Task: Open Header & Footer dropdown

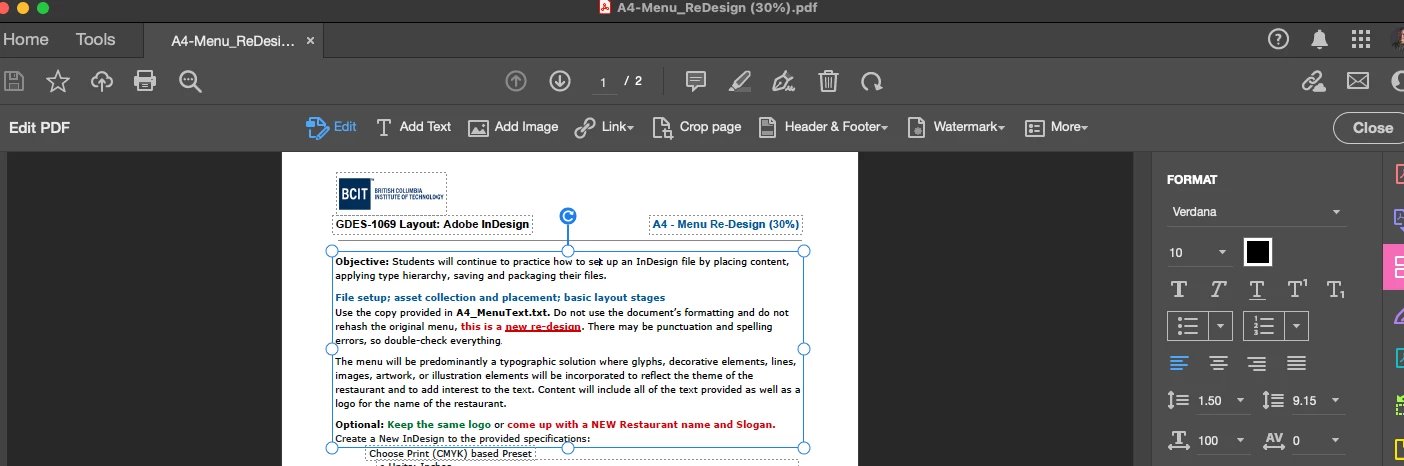Action: (823, 127)
